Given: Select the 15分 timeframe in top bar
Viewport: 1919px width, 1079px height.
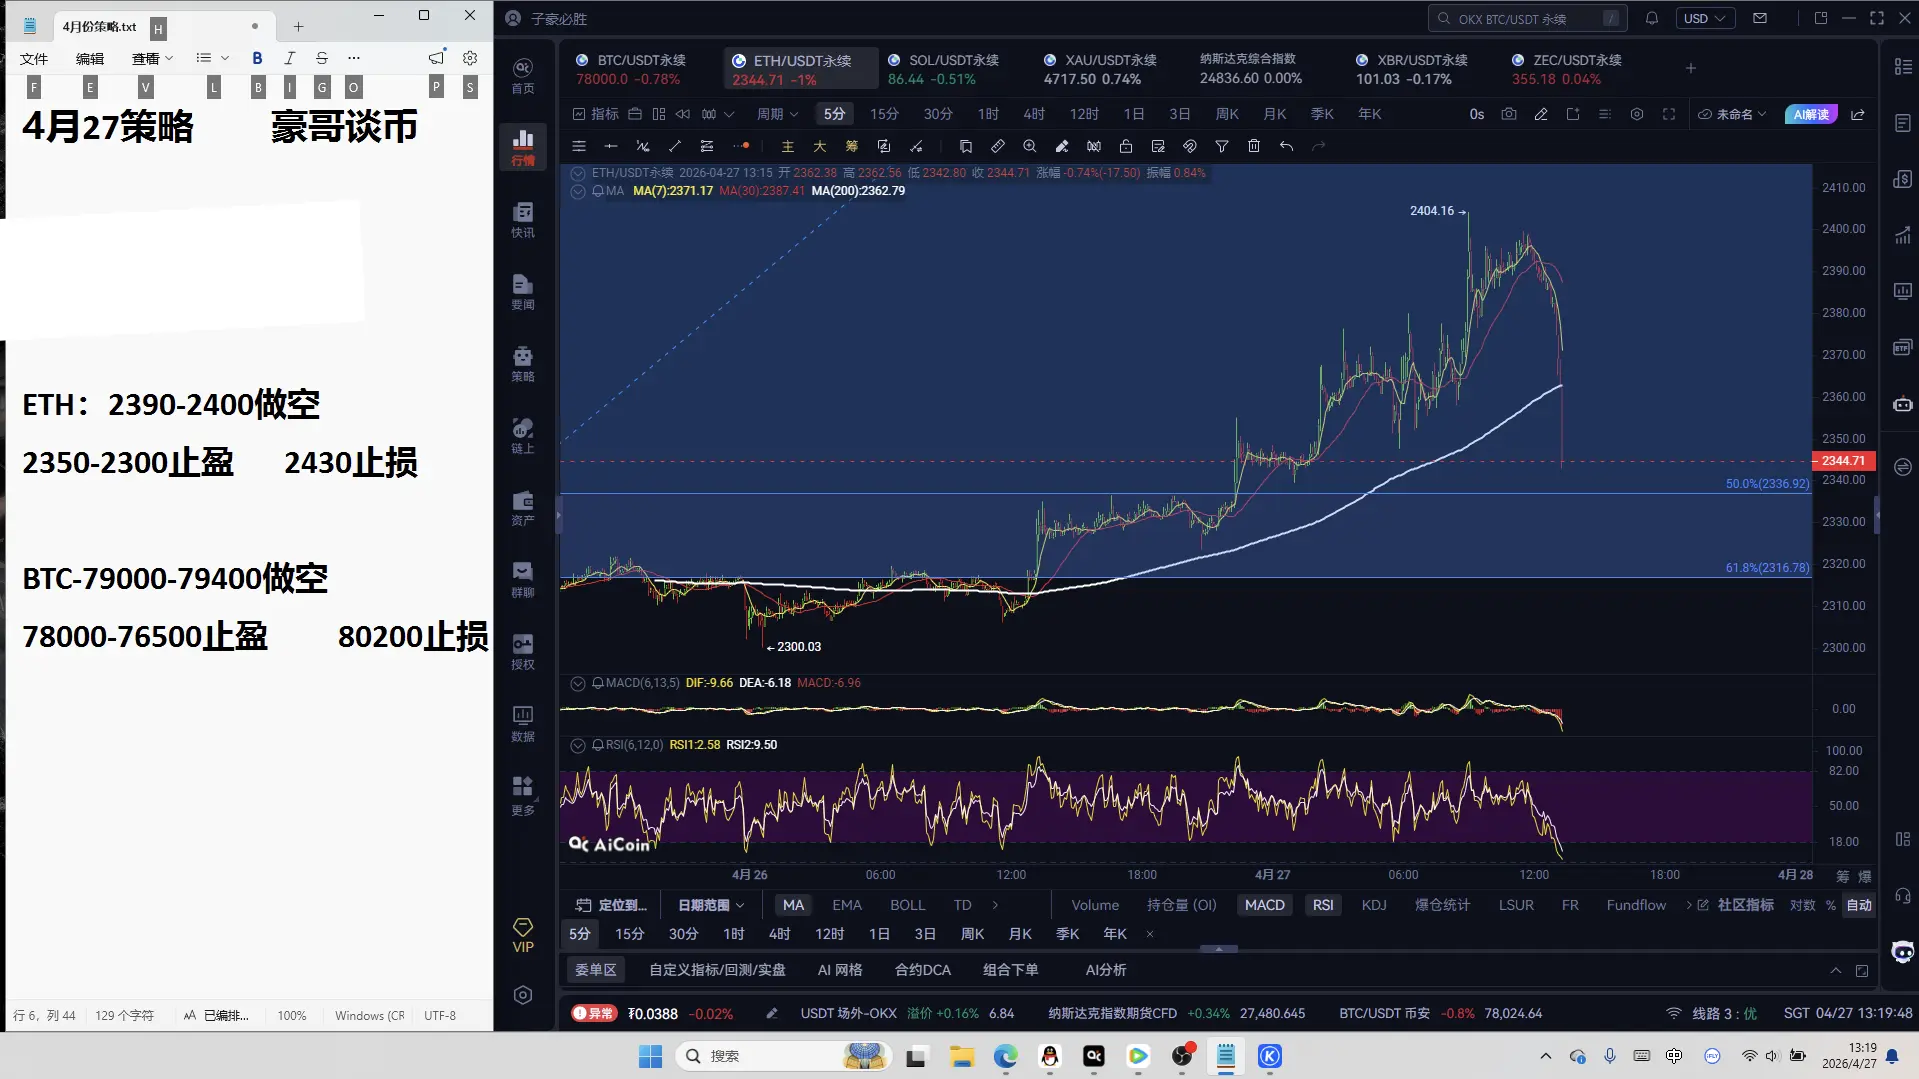Looking at the screenshot, I should tap(884, 114).
